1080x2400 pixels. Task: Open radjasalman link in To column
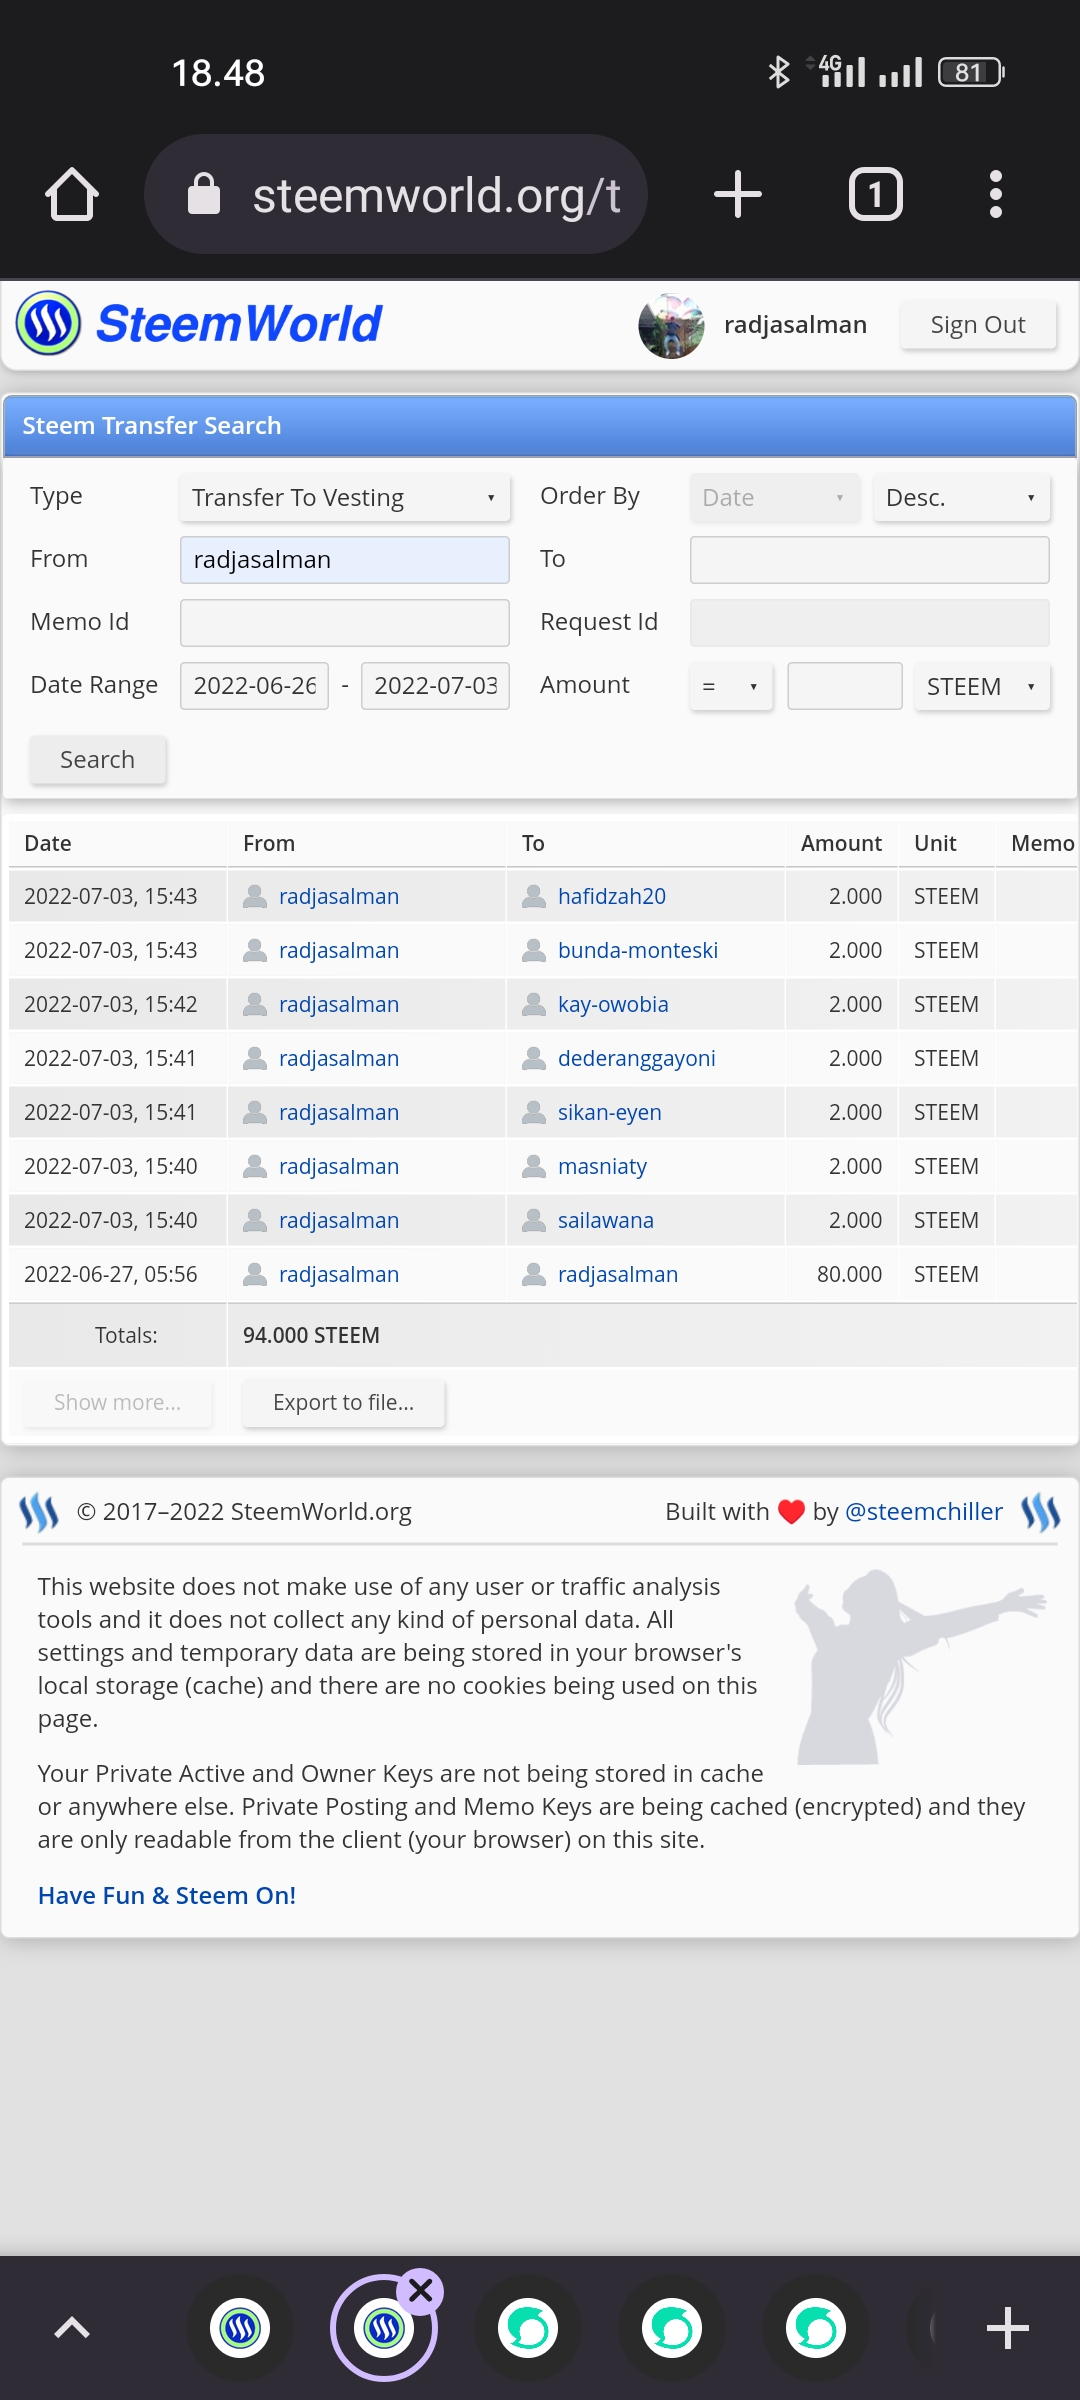tap(618, 1274)
